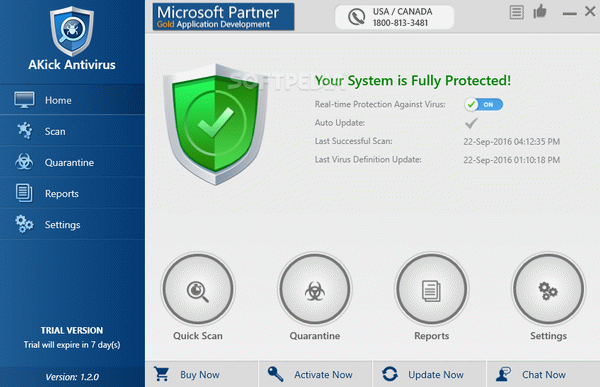Click the Settings gears icon in sidebar
The height and width of the screenshot is (387, 600).
pos(24,224)
